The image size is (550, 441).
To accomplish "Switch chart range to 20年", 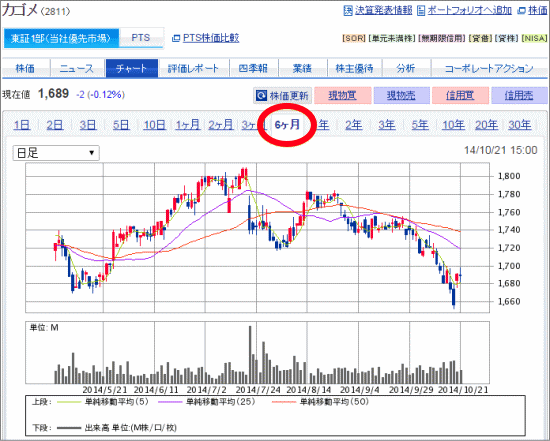I will tap(487, 125).
